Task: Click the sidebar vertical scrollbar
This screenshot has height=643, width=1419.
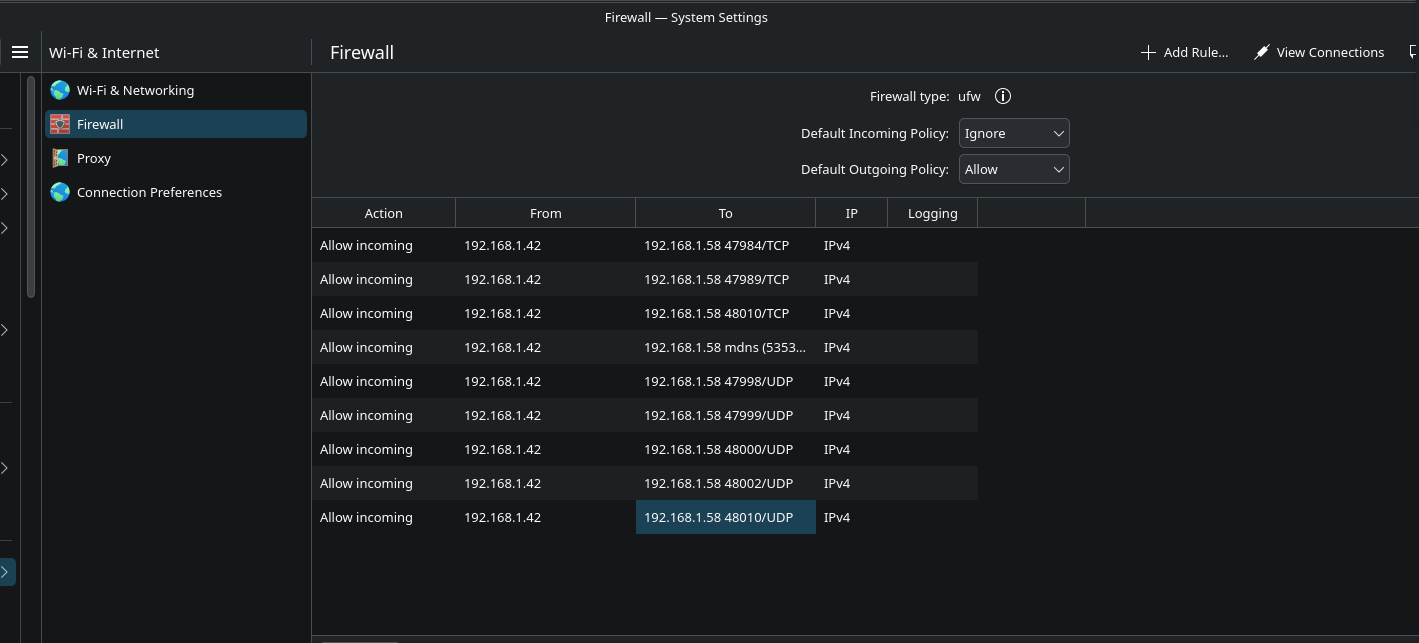Action: tap(31, 188)
